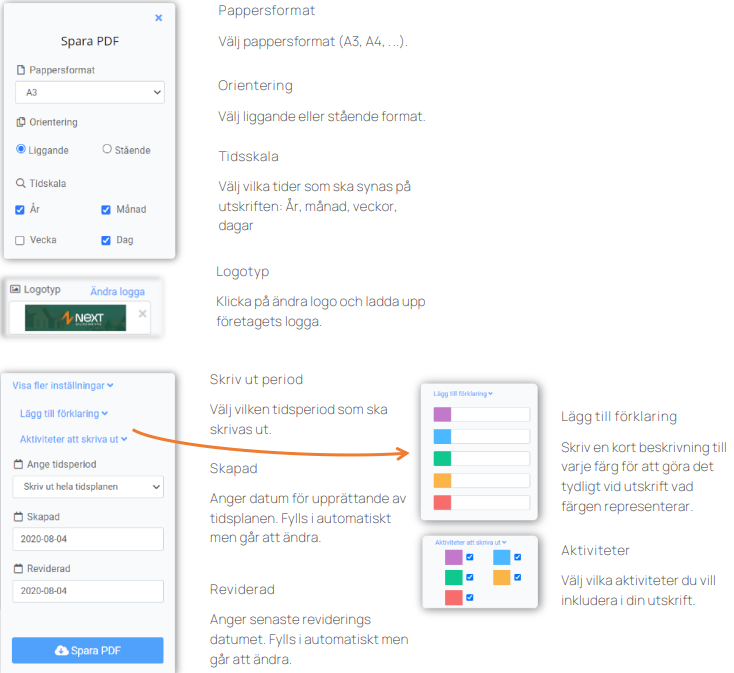
Task: Click the red legend description field
Action: tap(490, 503)
